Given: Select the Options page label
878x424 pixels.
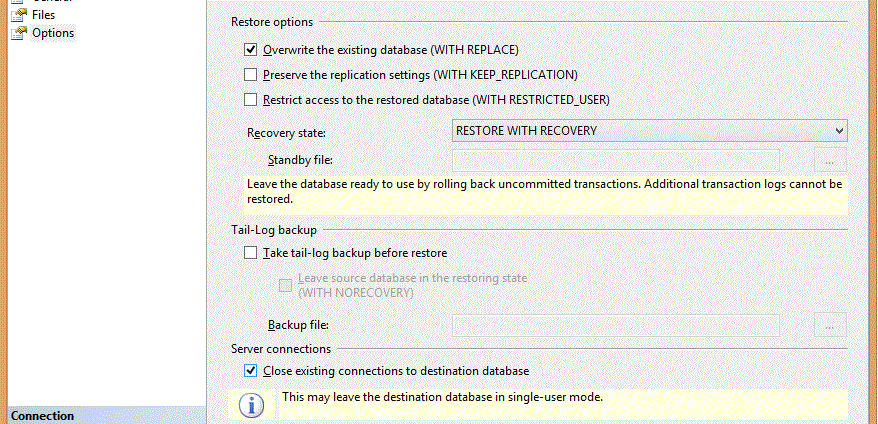Looking at the screenshot, I should pos(53,33).
